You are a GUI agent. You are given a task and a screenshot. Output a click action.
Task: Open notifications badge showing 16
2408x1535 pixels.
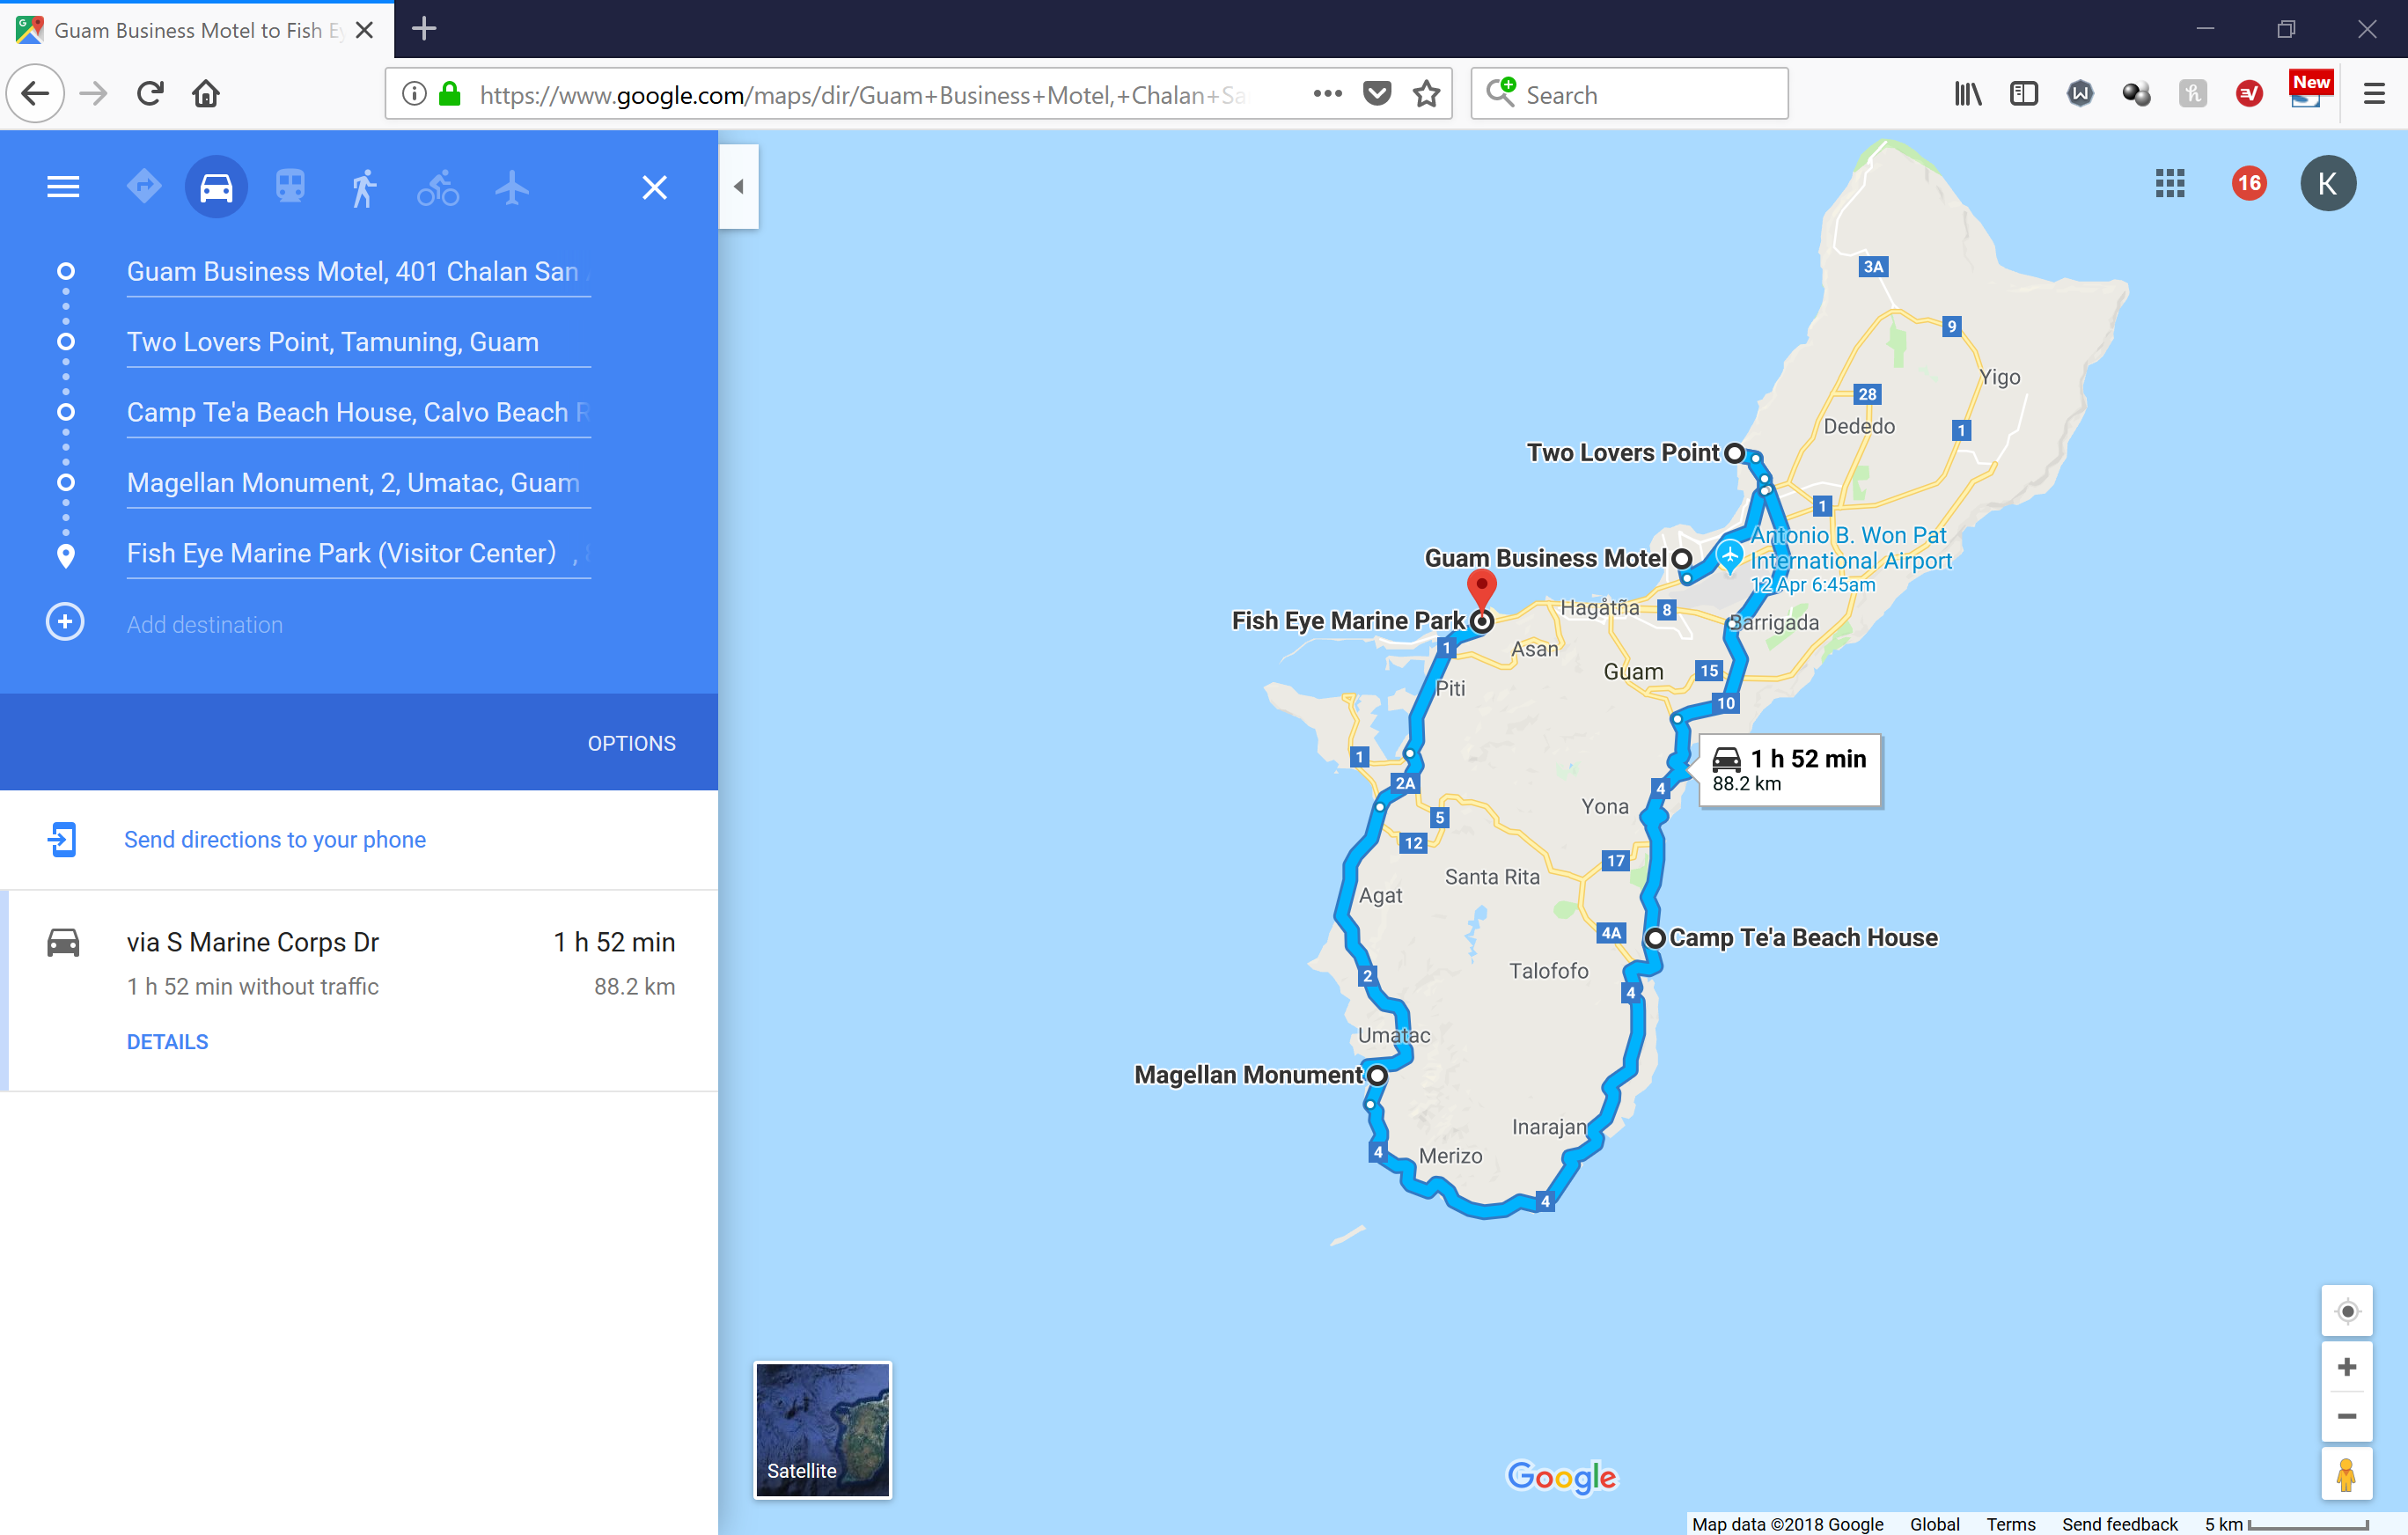click(x=2249, y=183)
